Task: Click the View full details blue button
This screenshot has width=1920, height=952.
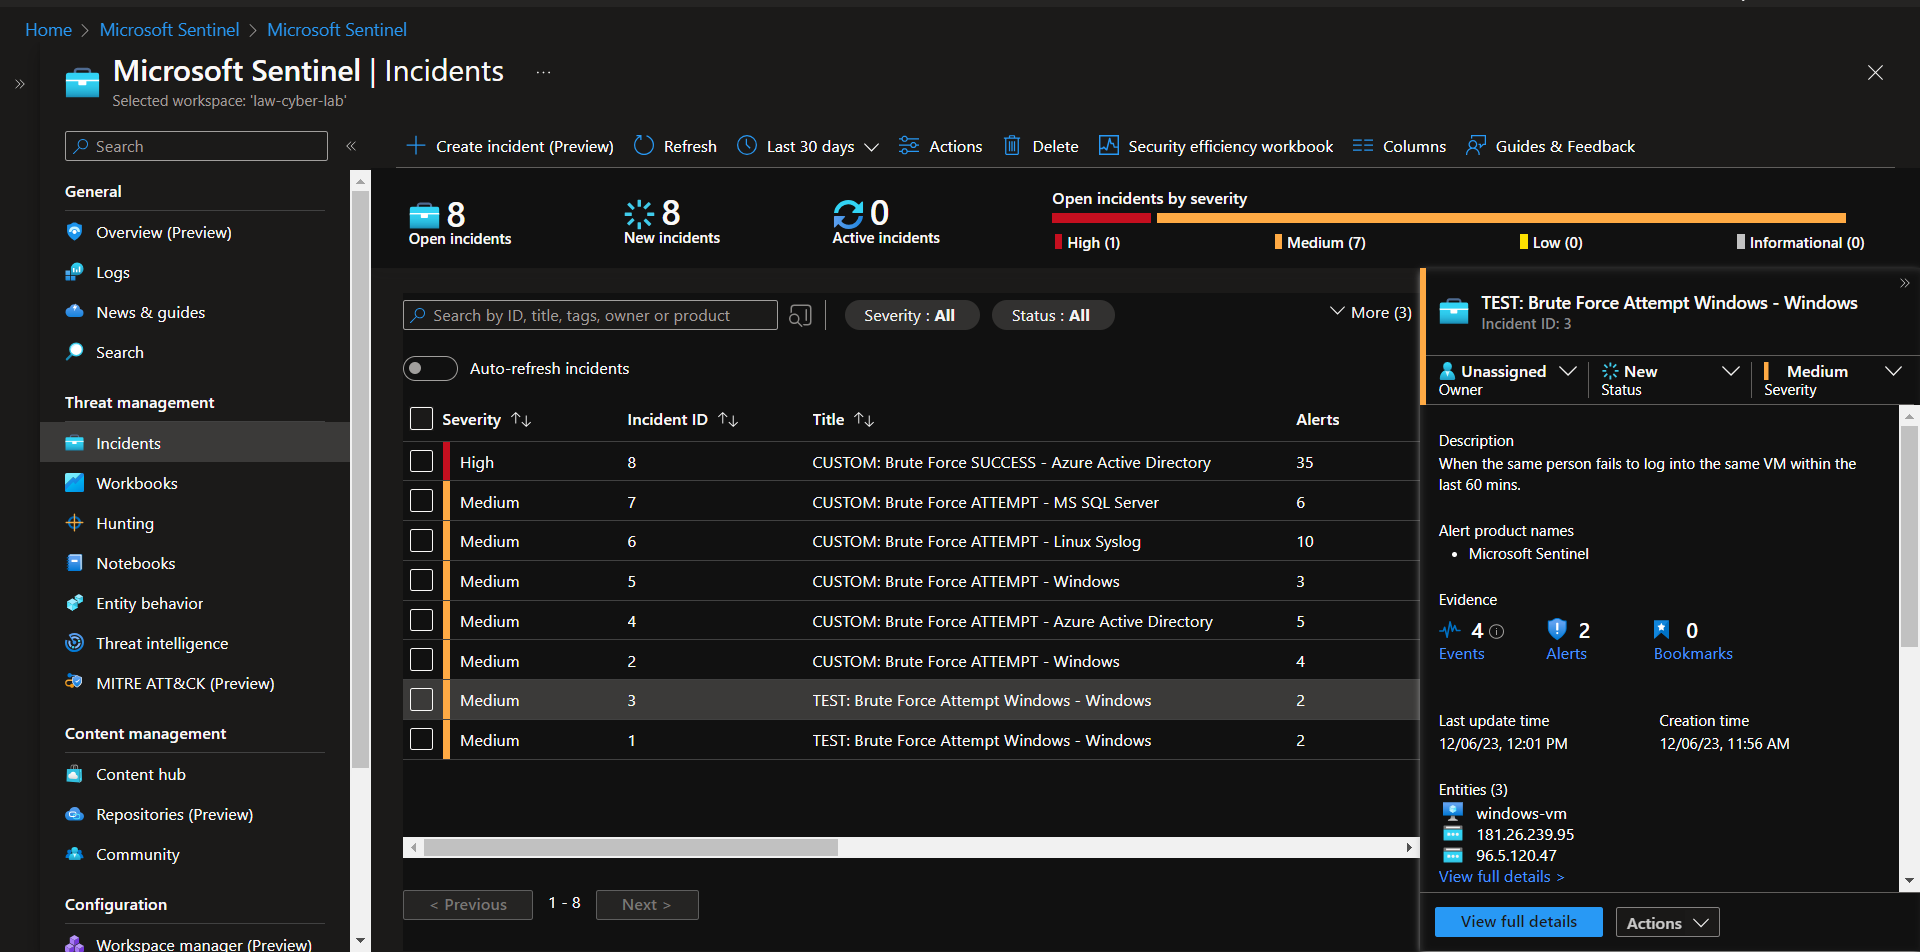Action: coord(1518,922)
